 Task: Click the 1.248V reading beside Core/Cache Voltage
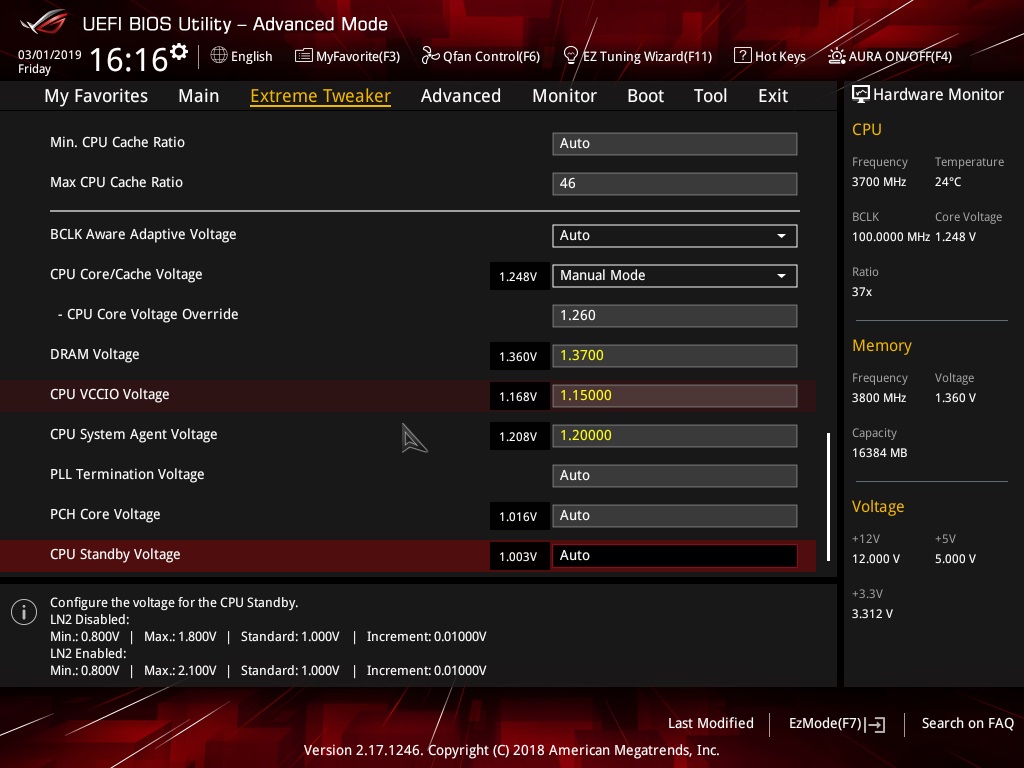[x=519, y=277]
